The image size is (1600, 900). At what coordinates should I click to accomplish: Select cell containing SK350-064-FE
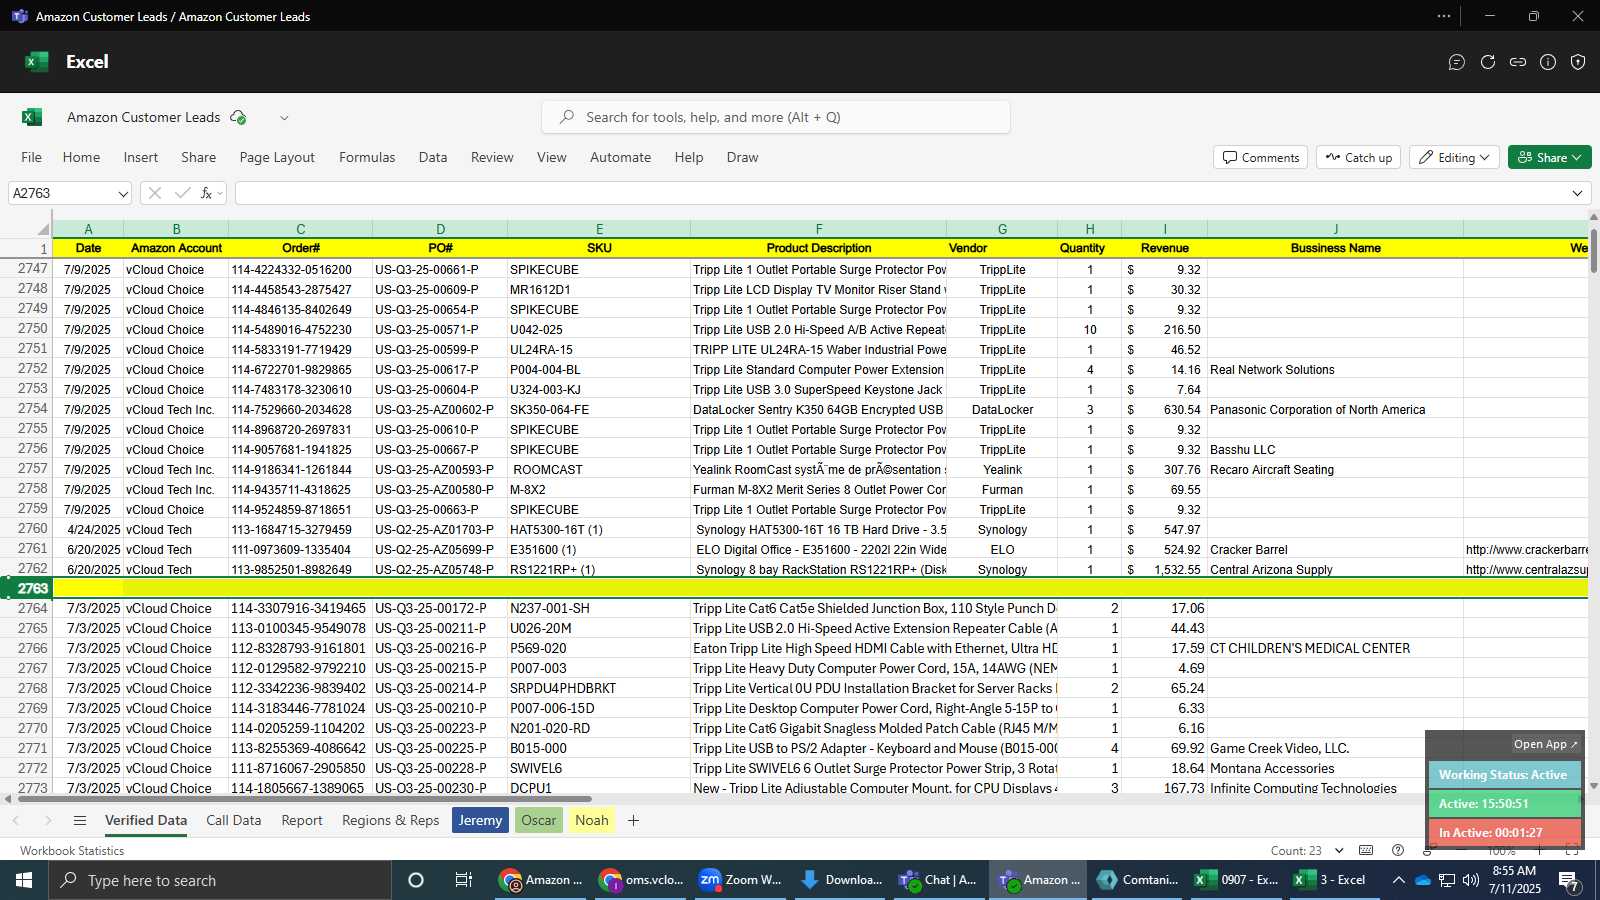[x=598, y=409]
